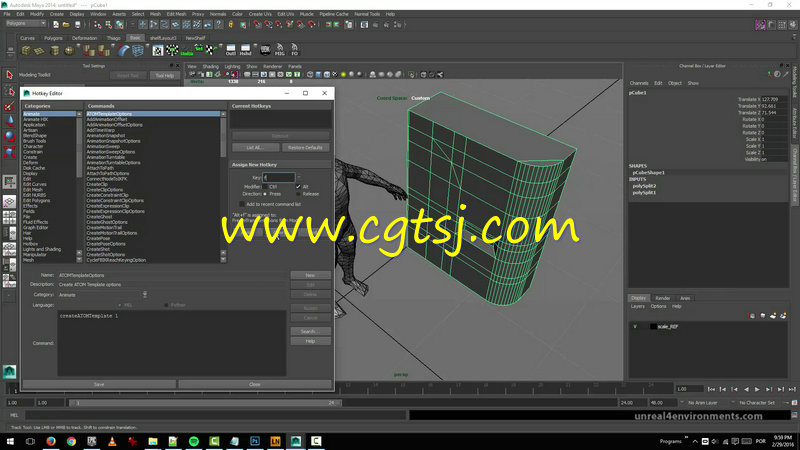Click the Save button in Hotkey Editor
800x450 pixels.
[x=99, y=384]
